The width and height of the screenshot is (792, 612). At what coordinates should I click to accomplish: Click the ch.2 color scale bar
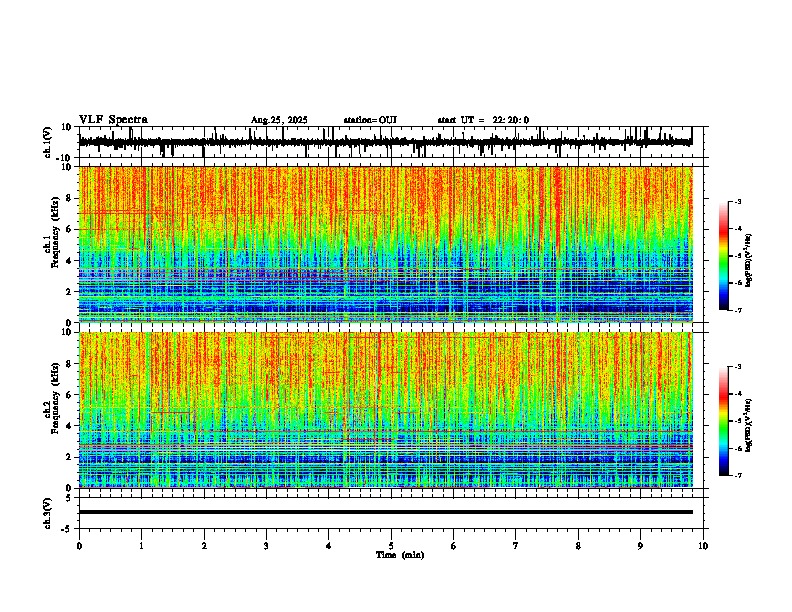723,421
